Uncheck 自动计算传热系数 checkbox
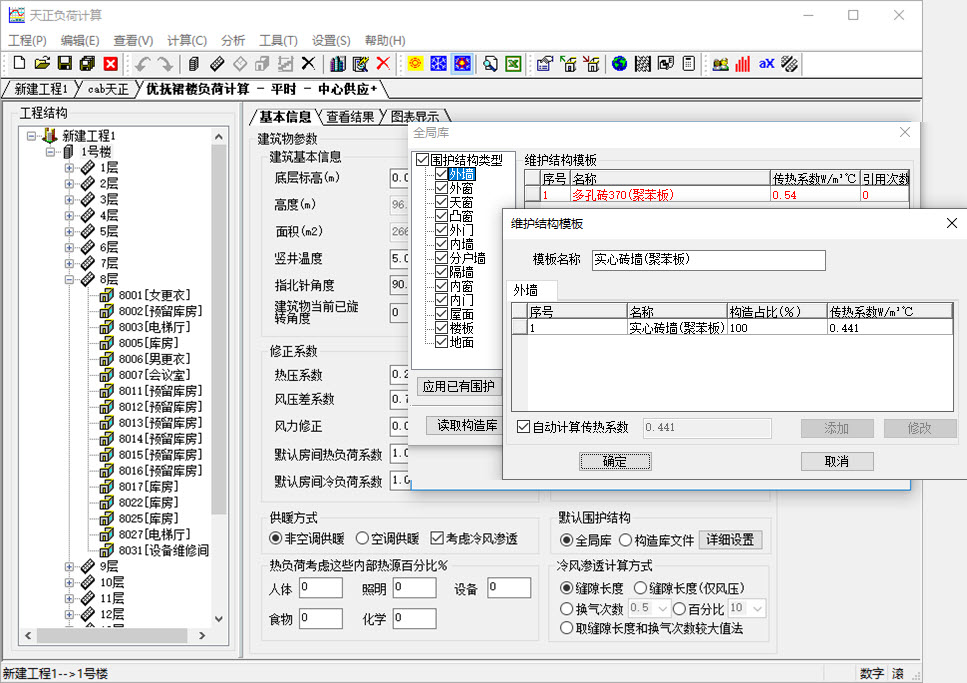The image size is (967, 683). click(524, 427)
